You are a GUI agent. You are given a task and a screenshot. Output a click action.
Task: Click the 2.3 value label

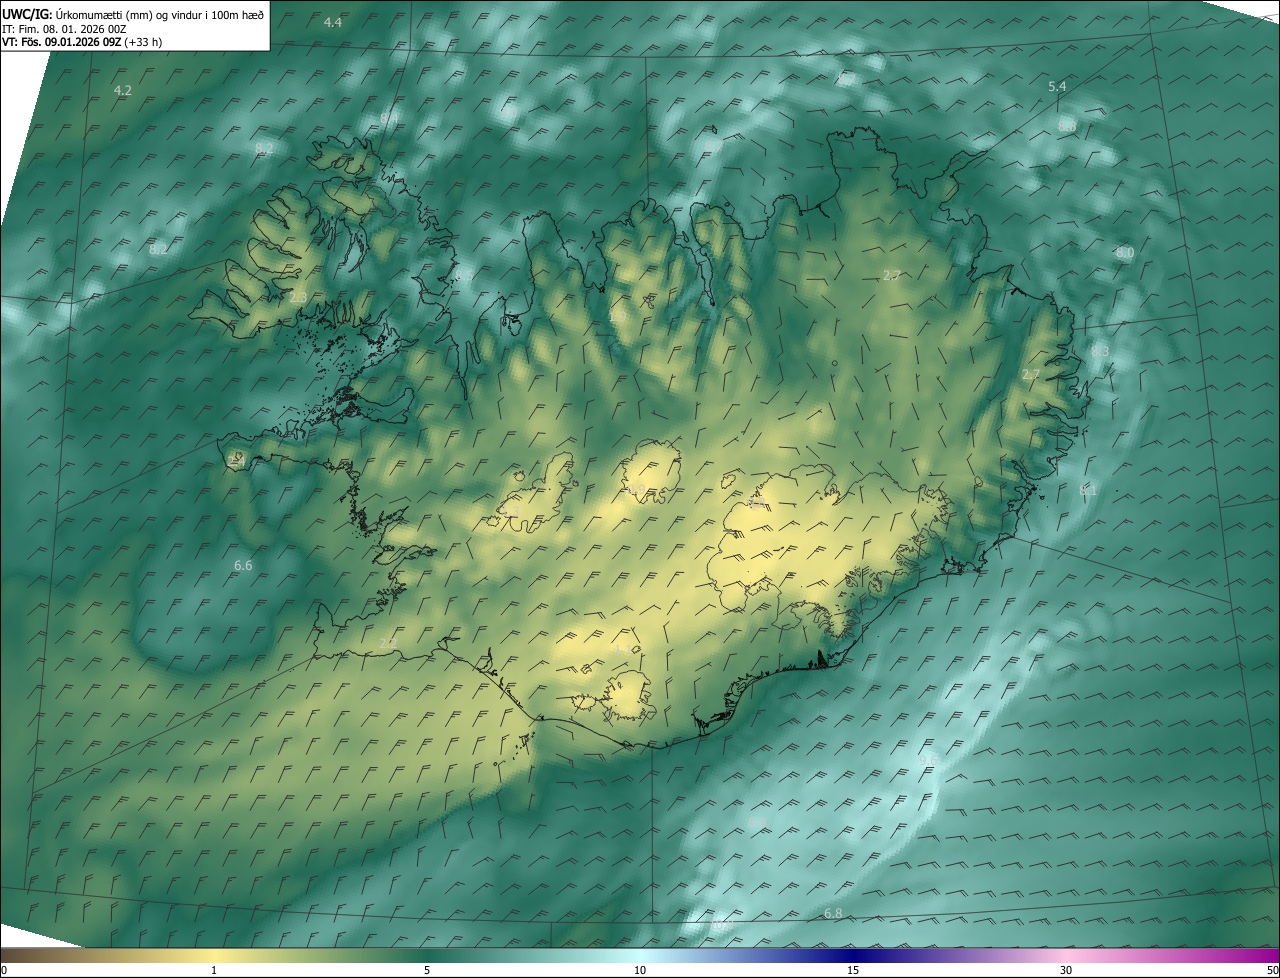[x=298, y=298]
